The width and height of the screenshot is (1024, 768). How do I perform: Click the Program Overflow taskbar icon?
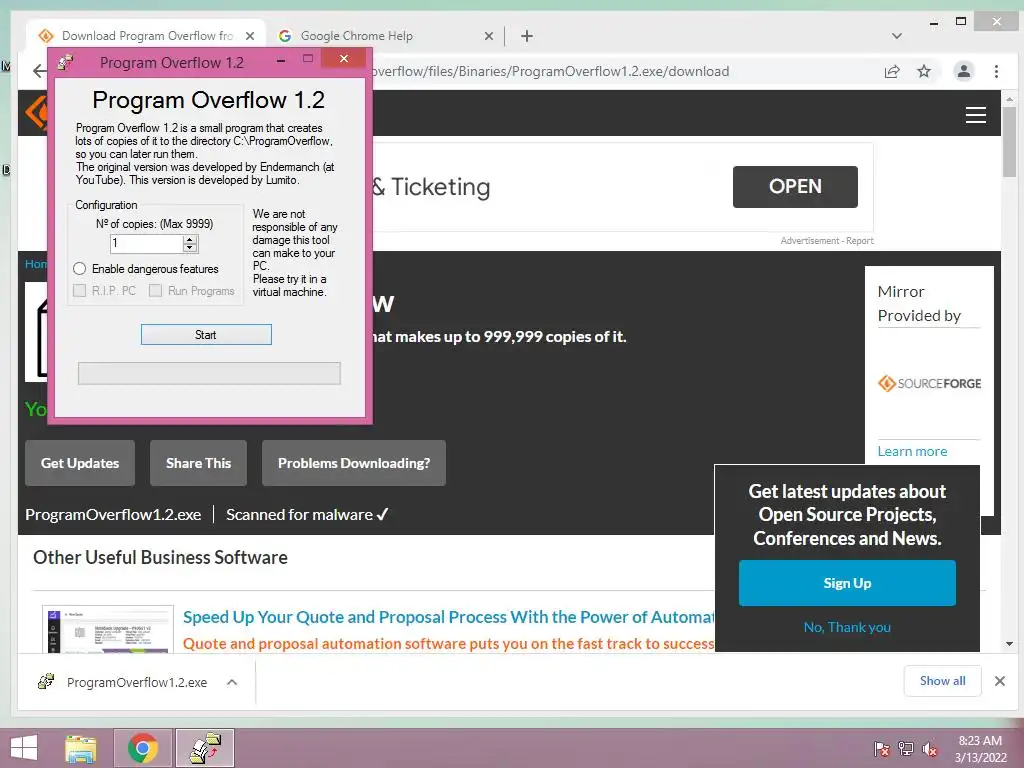click(205, 748)
